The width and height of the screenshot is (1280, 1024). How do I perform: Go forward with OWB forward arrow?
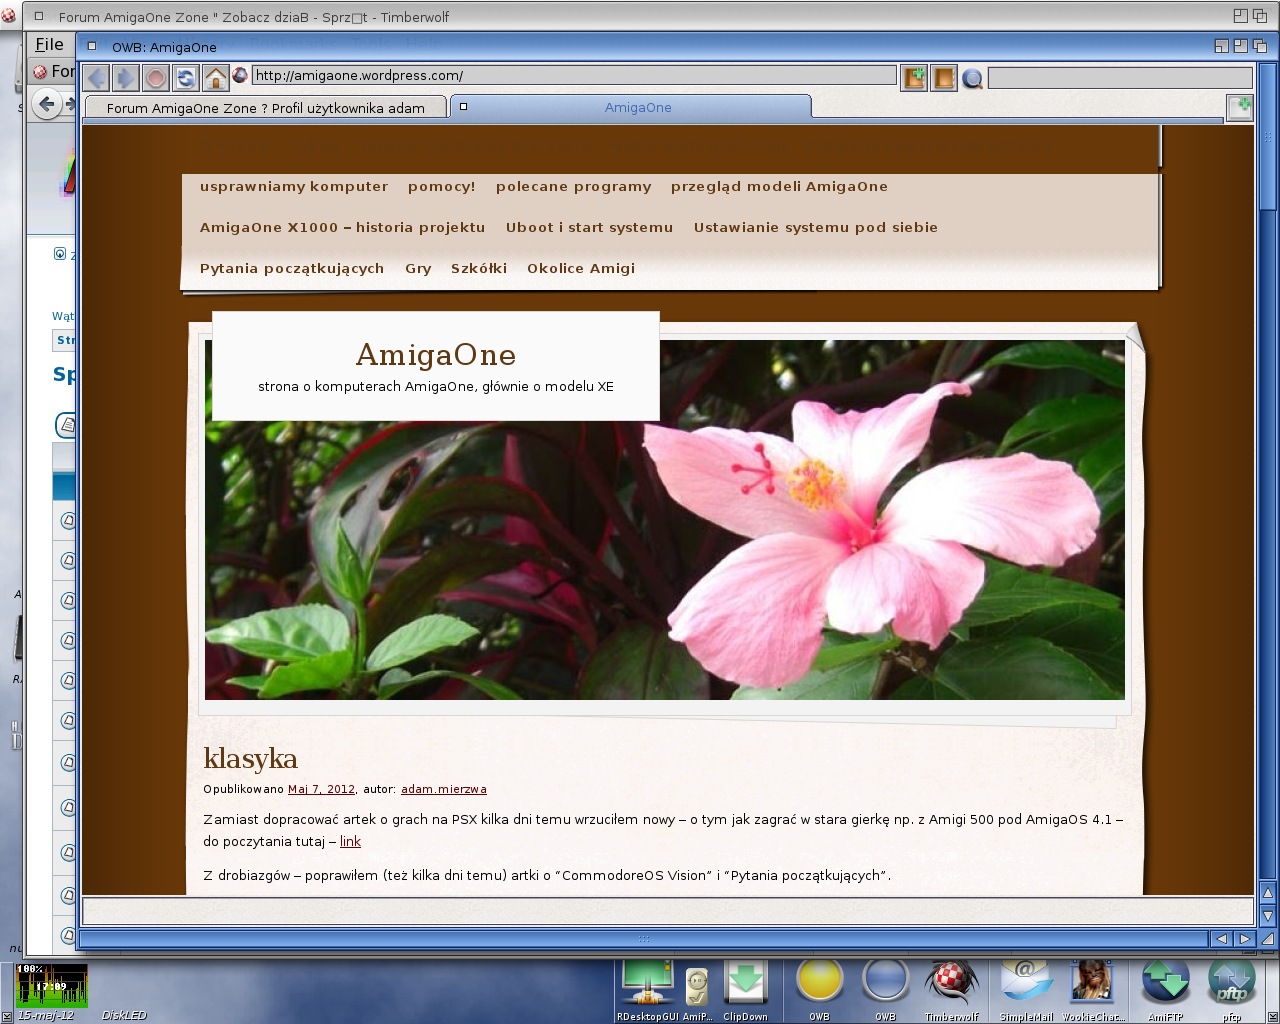click(126, 77)
